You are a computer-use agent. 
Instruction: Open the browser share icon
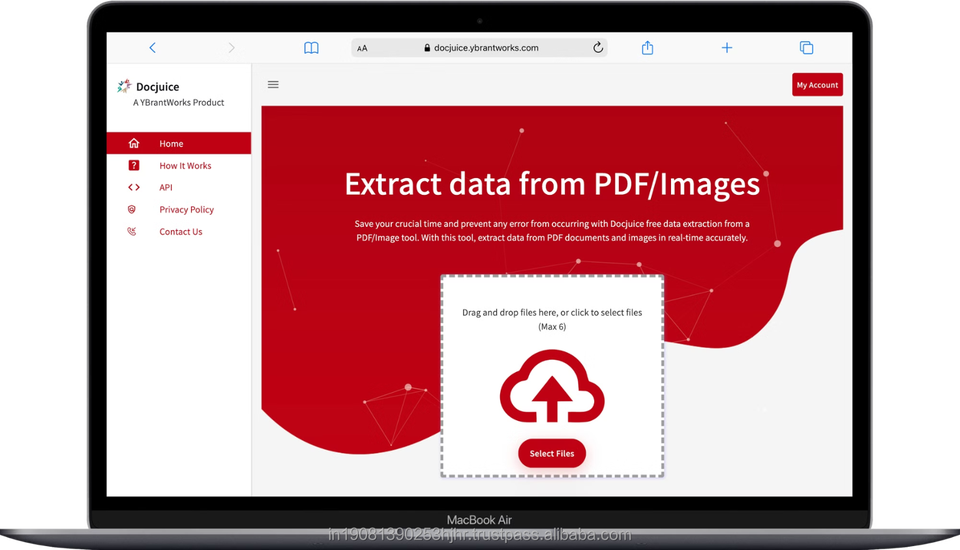(x=647, y=47)
